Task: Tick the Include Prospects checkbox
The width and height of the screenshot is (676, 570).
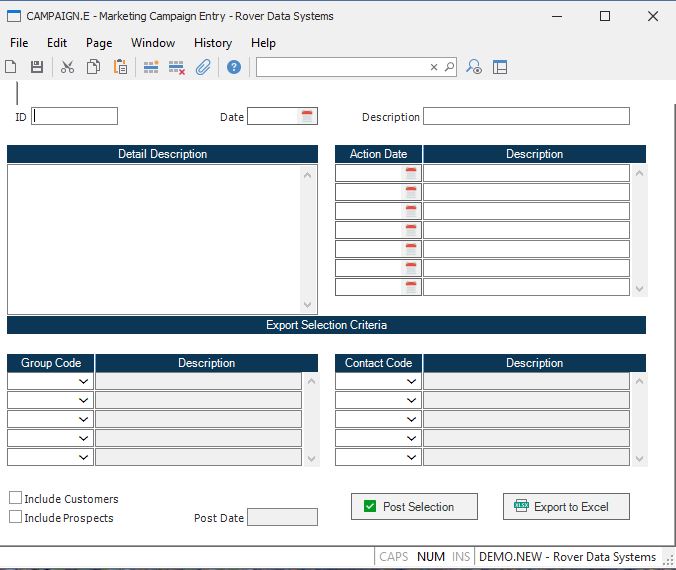Action: coord(16,517)
